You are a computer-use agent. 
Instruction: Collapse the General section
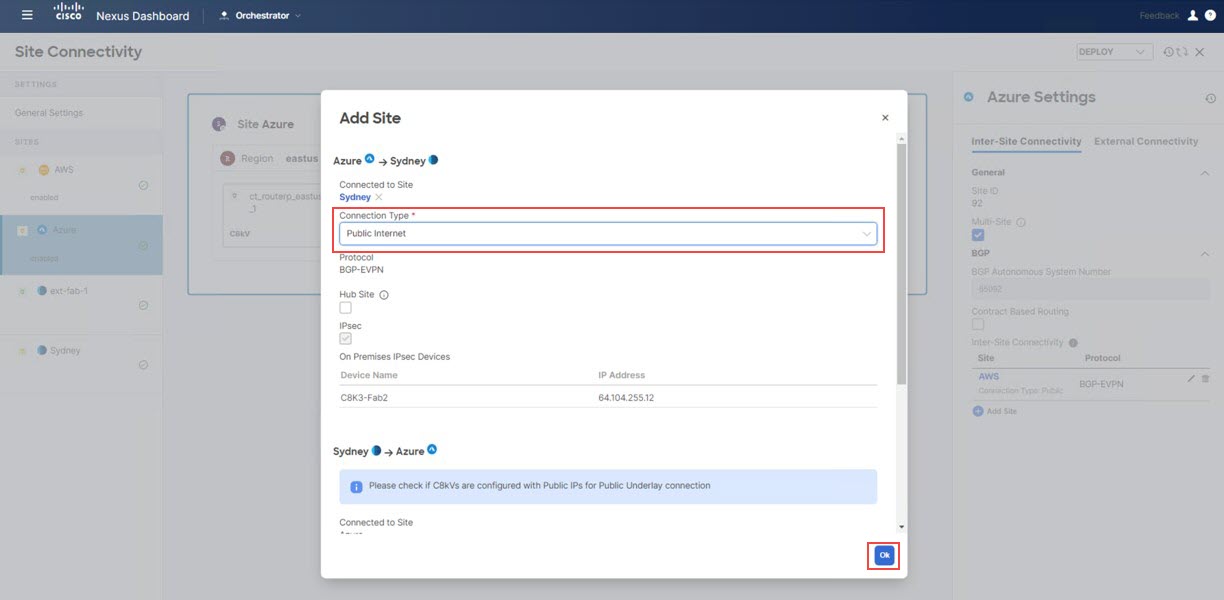1204,173
